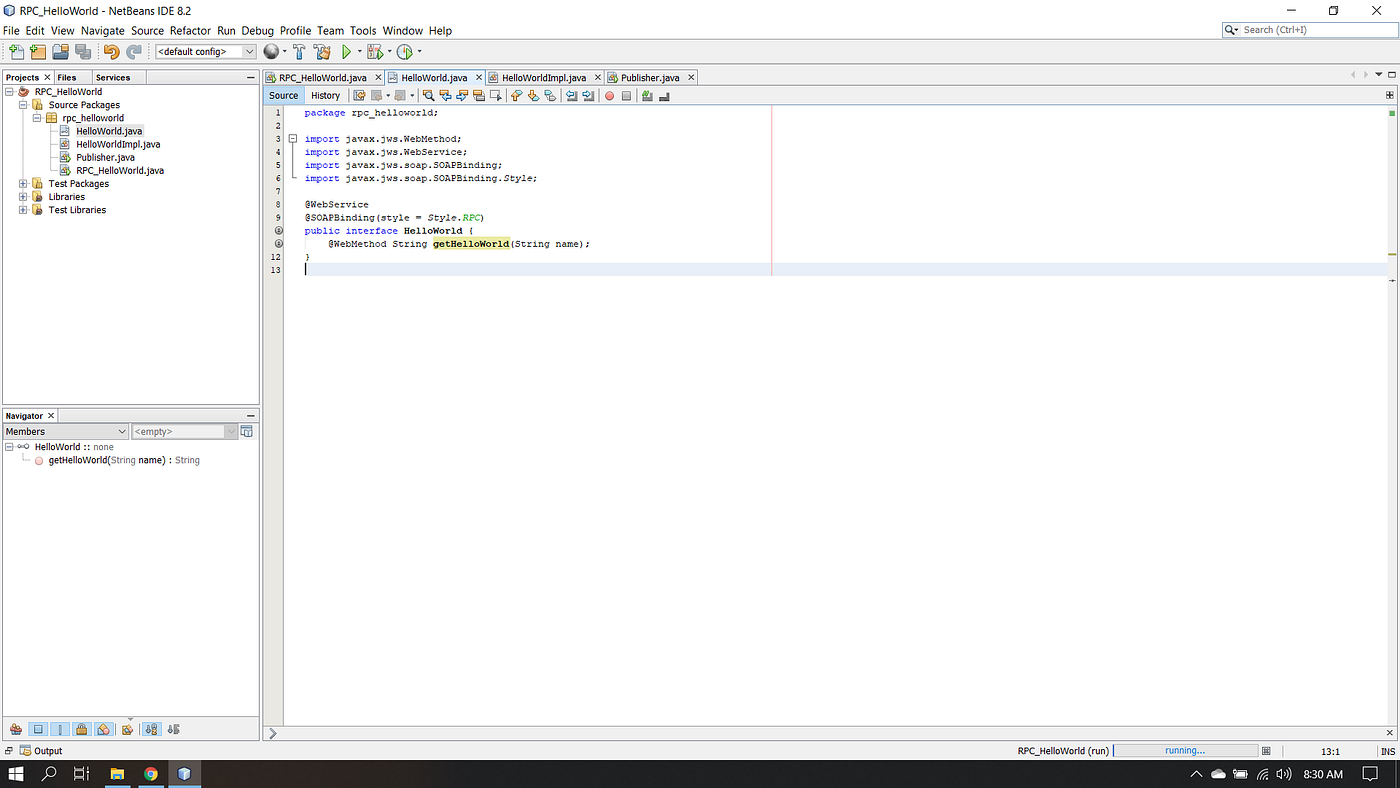Click the Shift Line Left icon
This screenshot has height=788, width=1400.
(571, 96)
